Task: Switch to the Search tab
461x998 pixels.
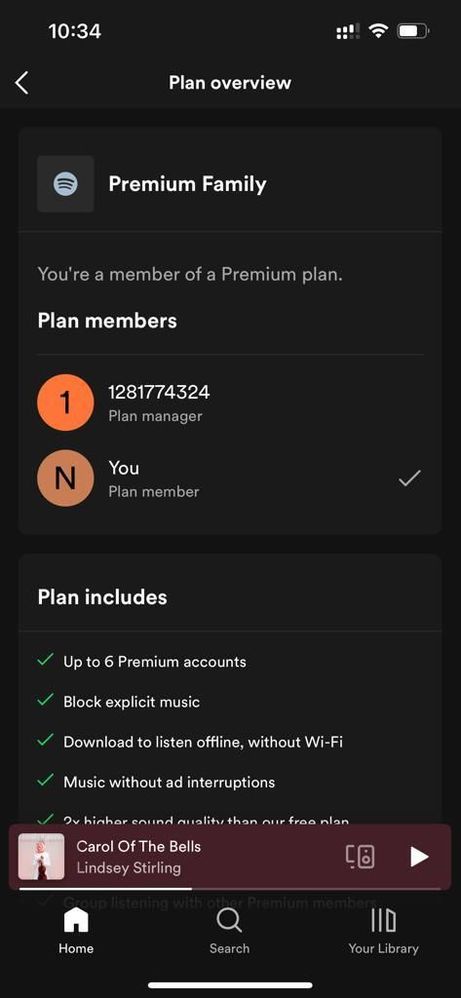Action: click(229, 931)
